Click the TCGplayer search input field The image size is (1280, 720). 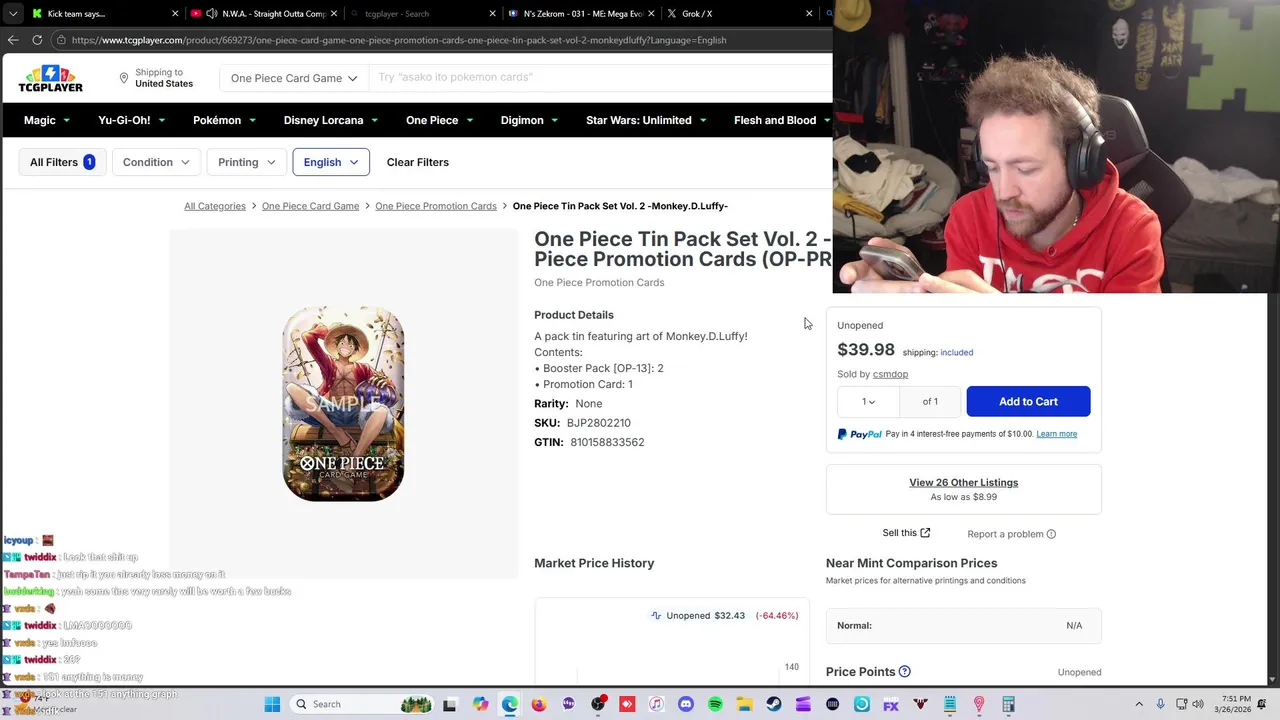coord(600,78)
